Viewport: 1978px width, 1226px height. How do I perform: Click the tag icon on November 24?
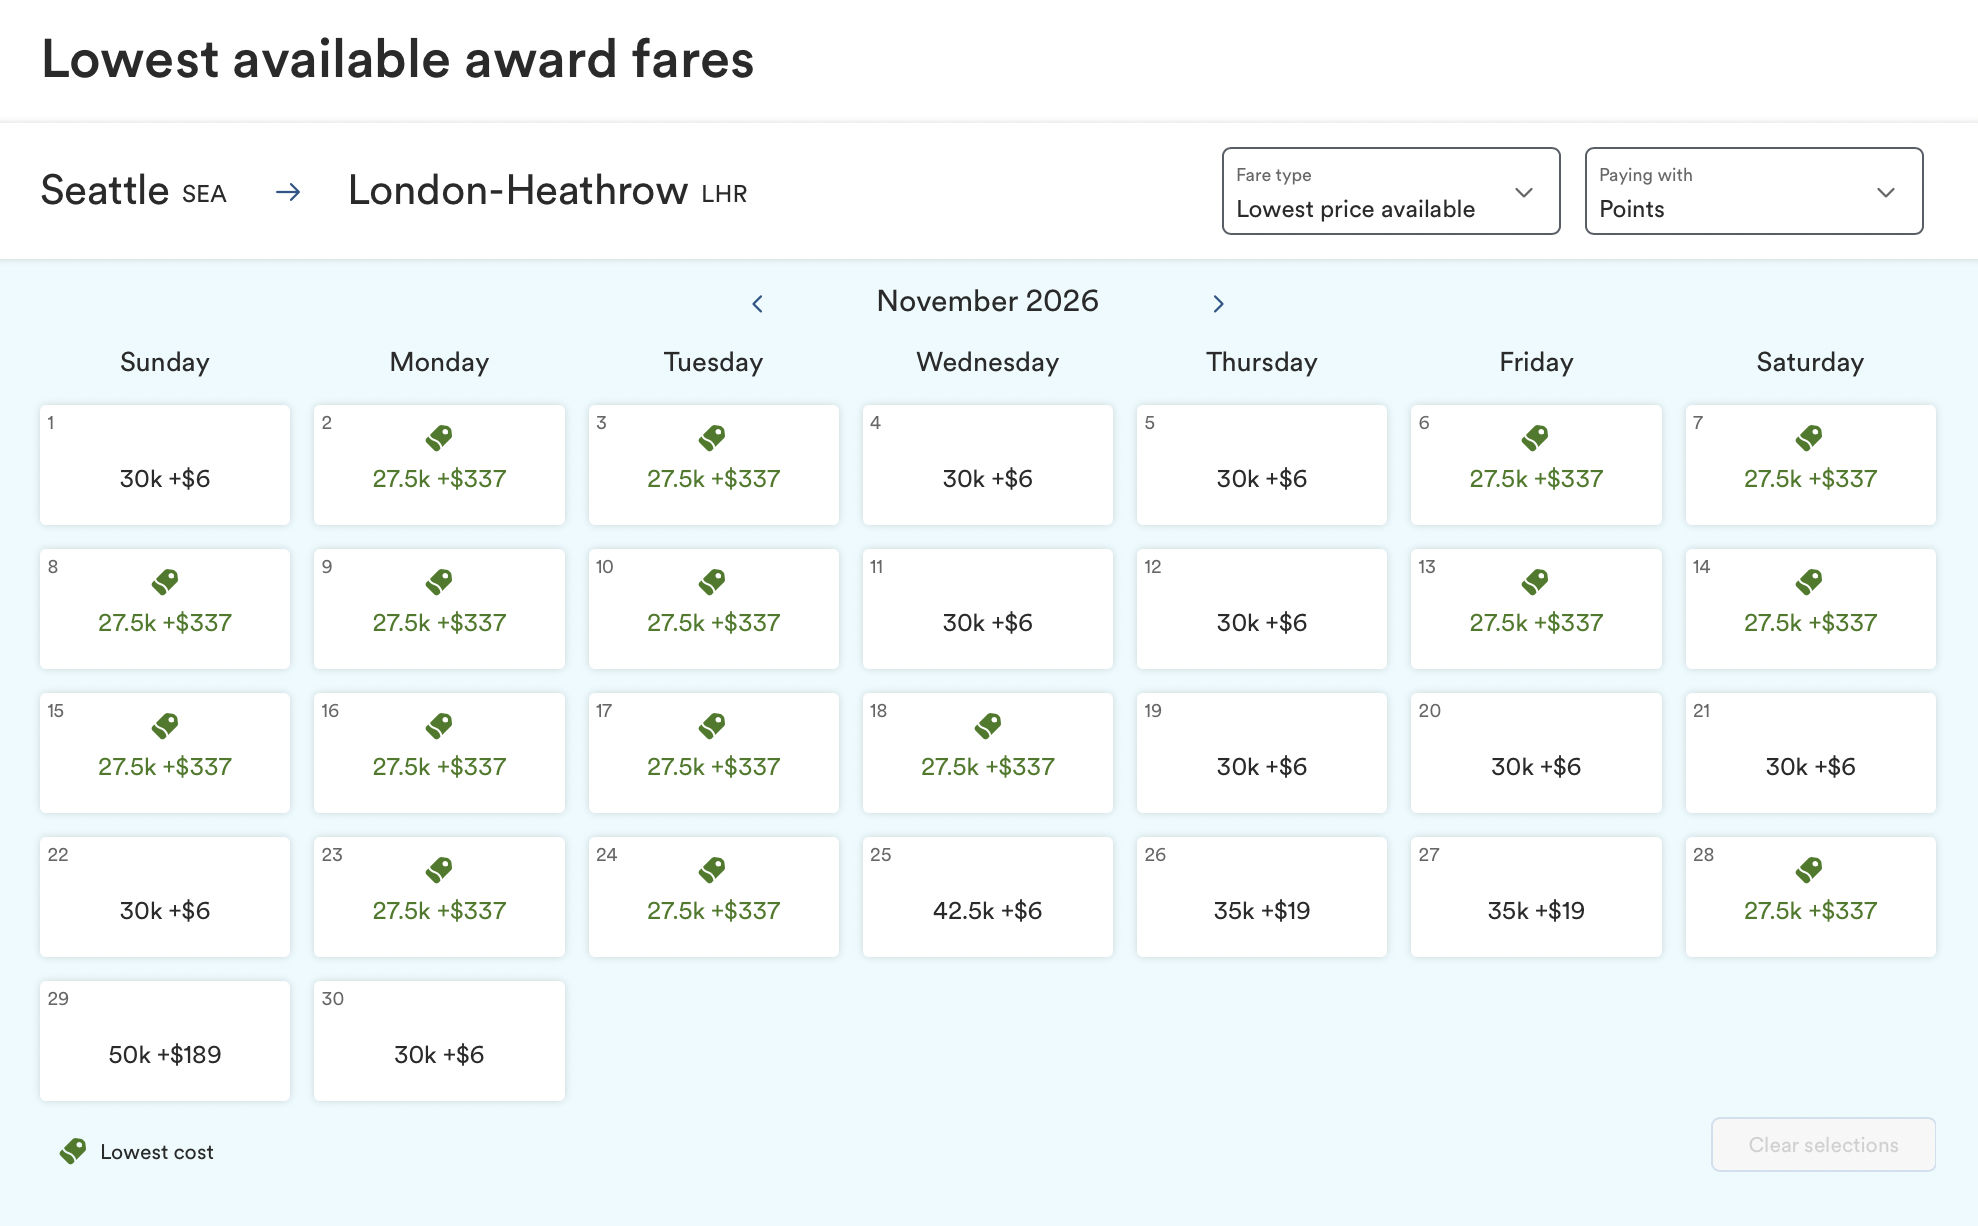pos(713,869)
